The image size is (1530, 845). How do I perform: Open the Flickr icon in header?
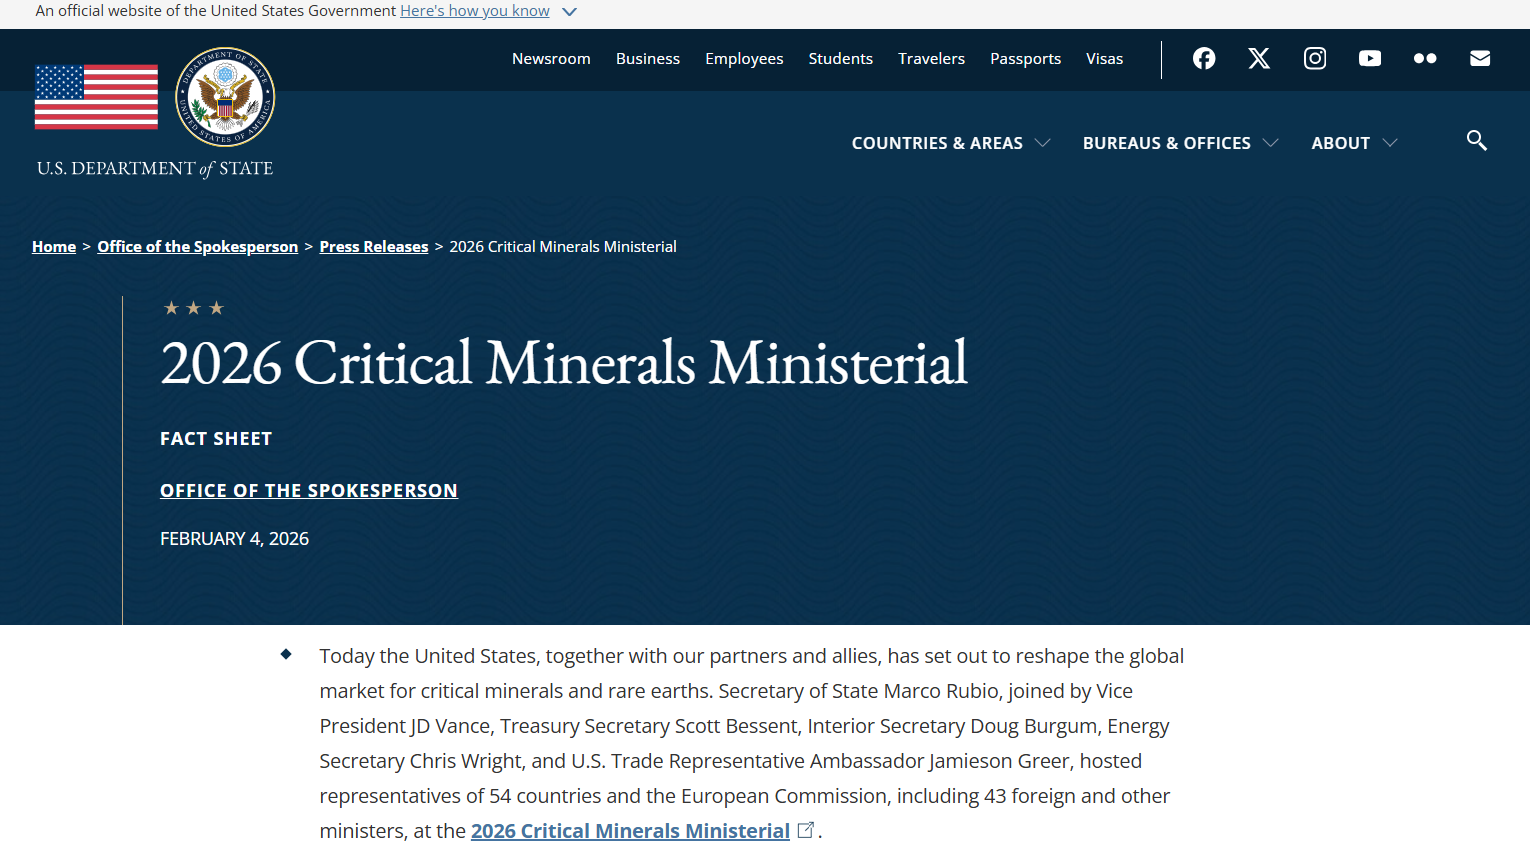(x=1425, y=59)
